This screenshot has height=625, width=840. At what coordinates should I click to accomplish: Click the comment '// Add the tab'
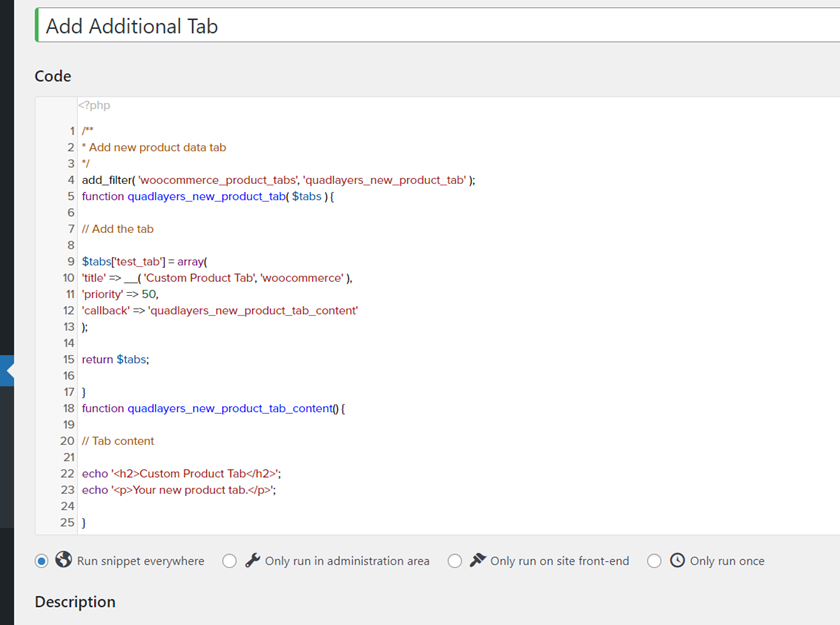(117, 229)
